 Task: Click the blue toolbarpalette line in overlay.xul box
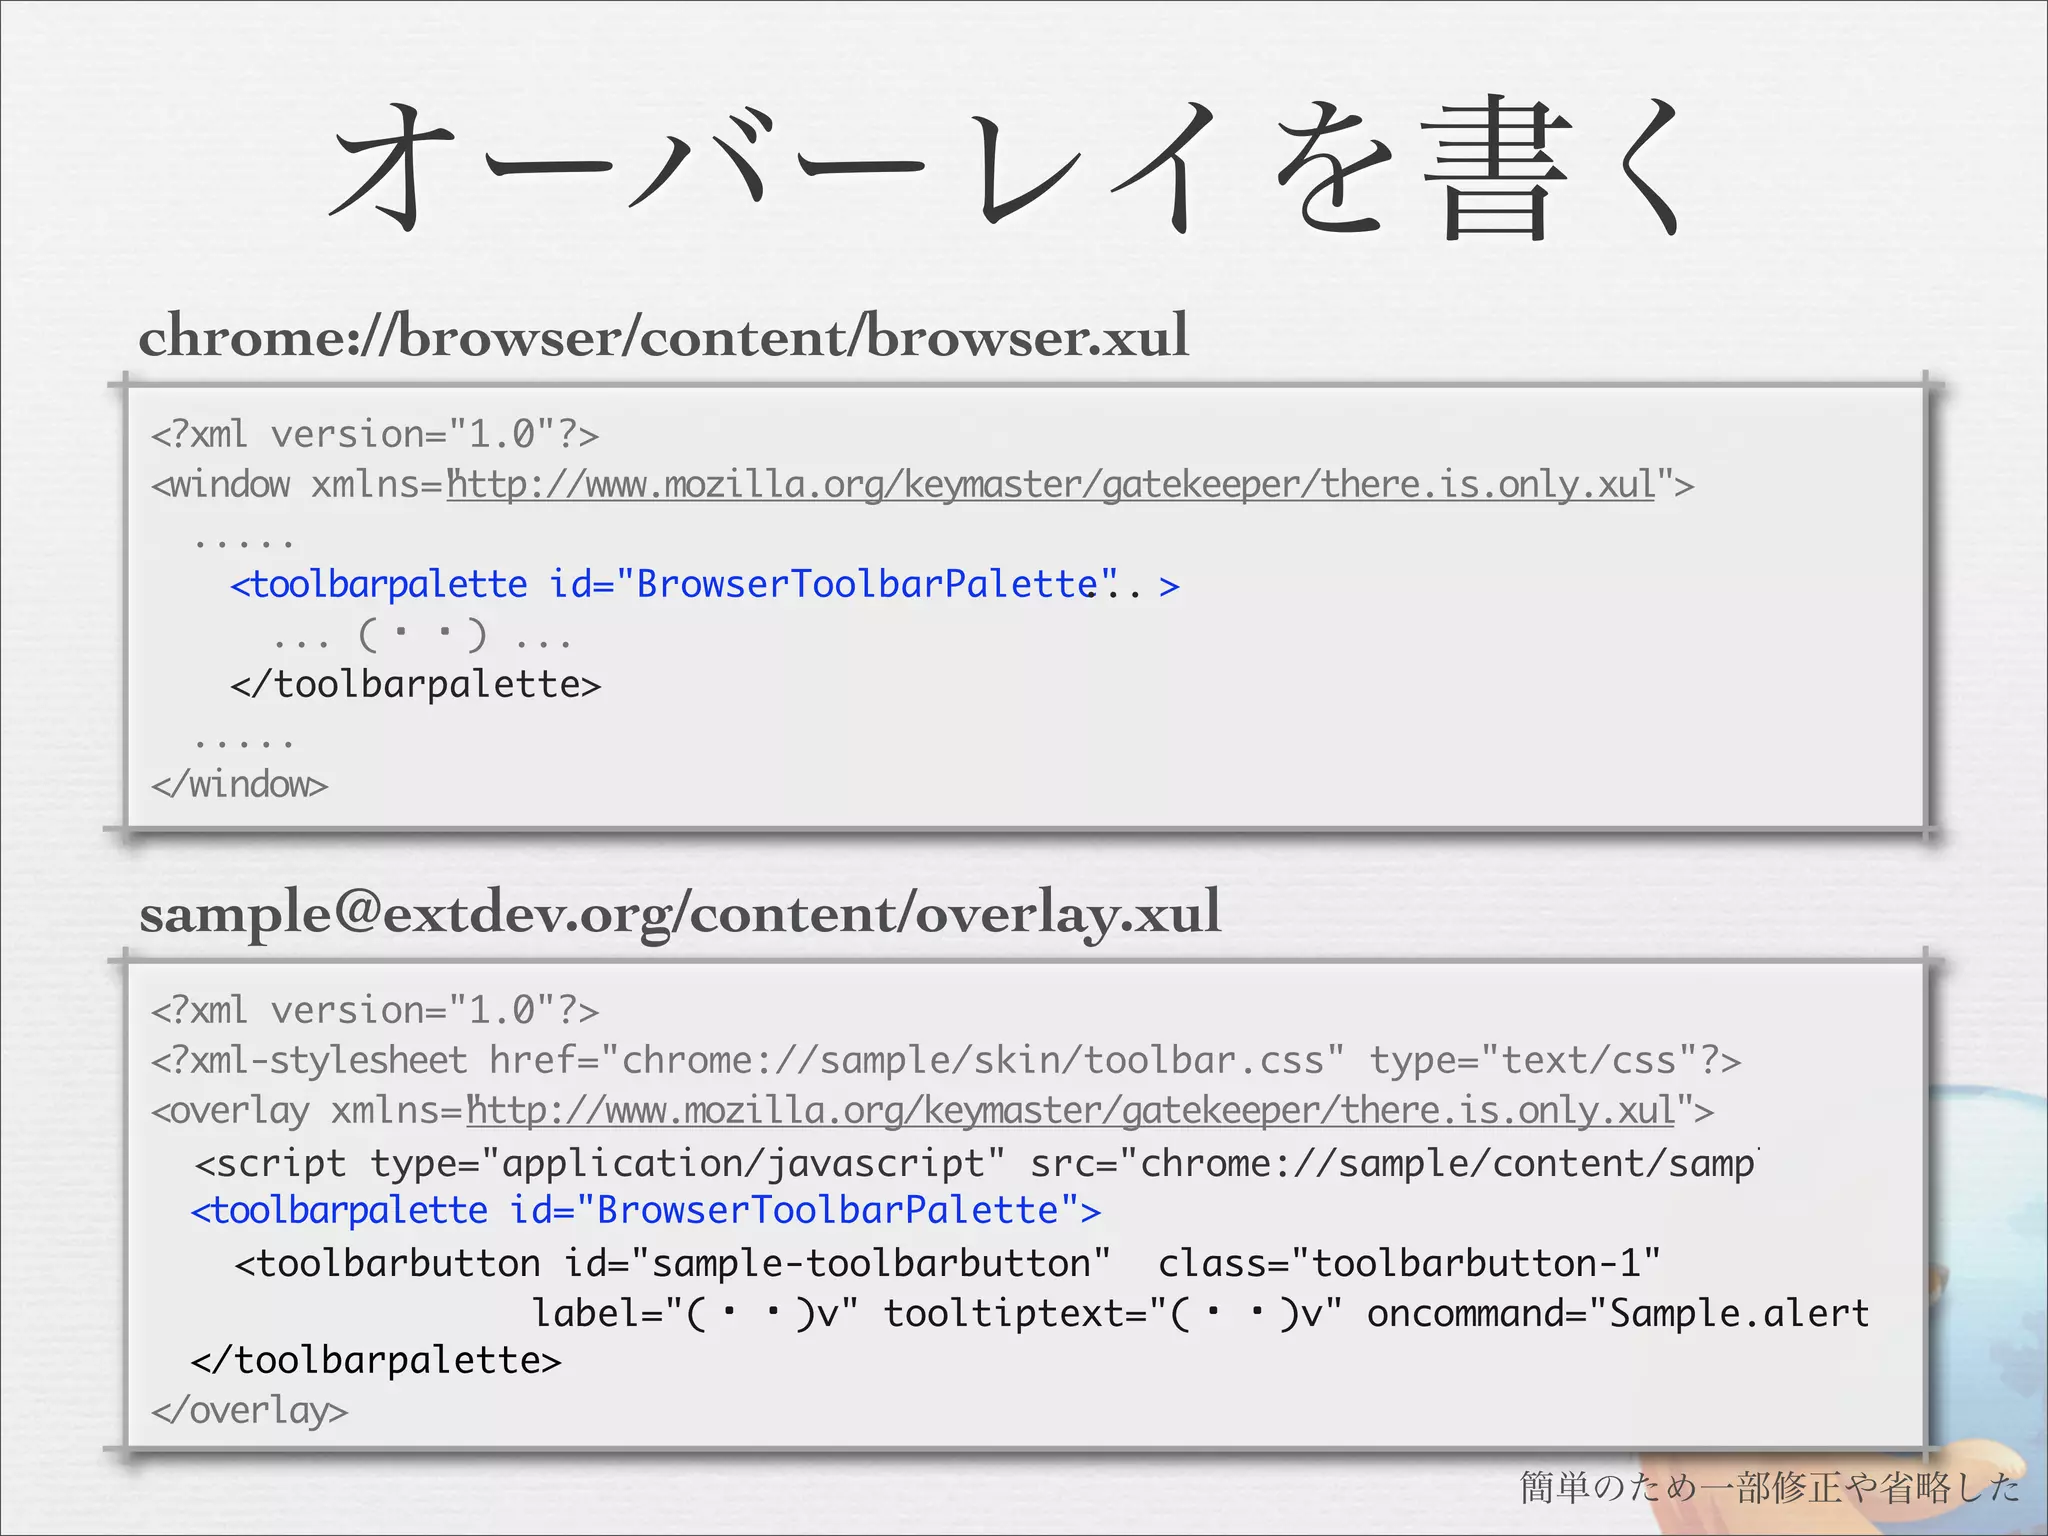click(x=646, y=1211)
